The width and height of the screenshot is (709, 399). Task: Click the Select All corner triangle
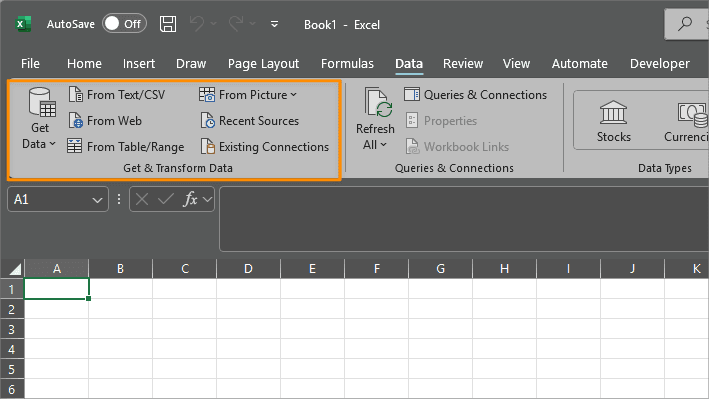(15, 270)
